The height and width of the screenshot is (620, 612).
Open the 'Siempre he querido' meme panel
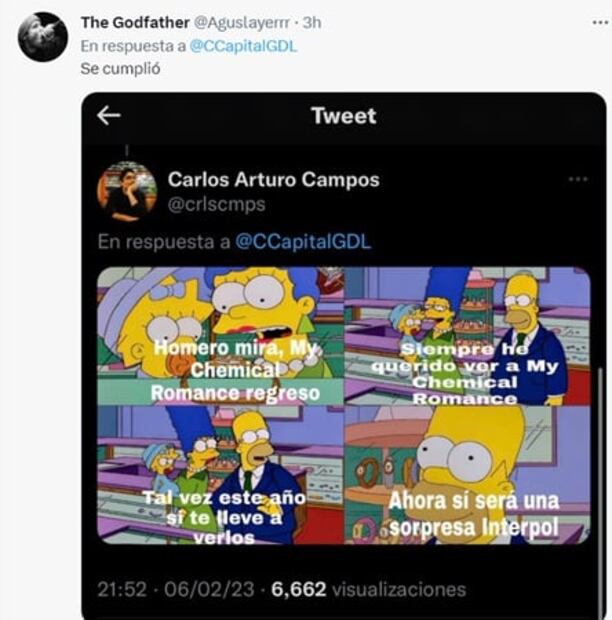468,335
